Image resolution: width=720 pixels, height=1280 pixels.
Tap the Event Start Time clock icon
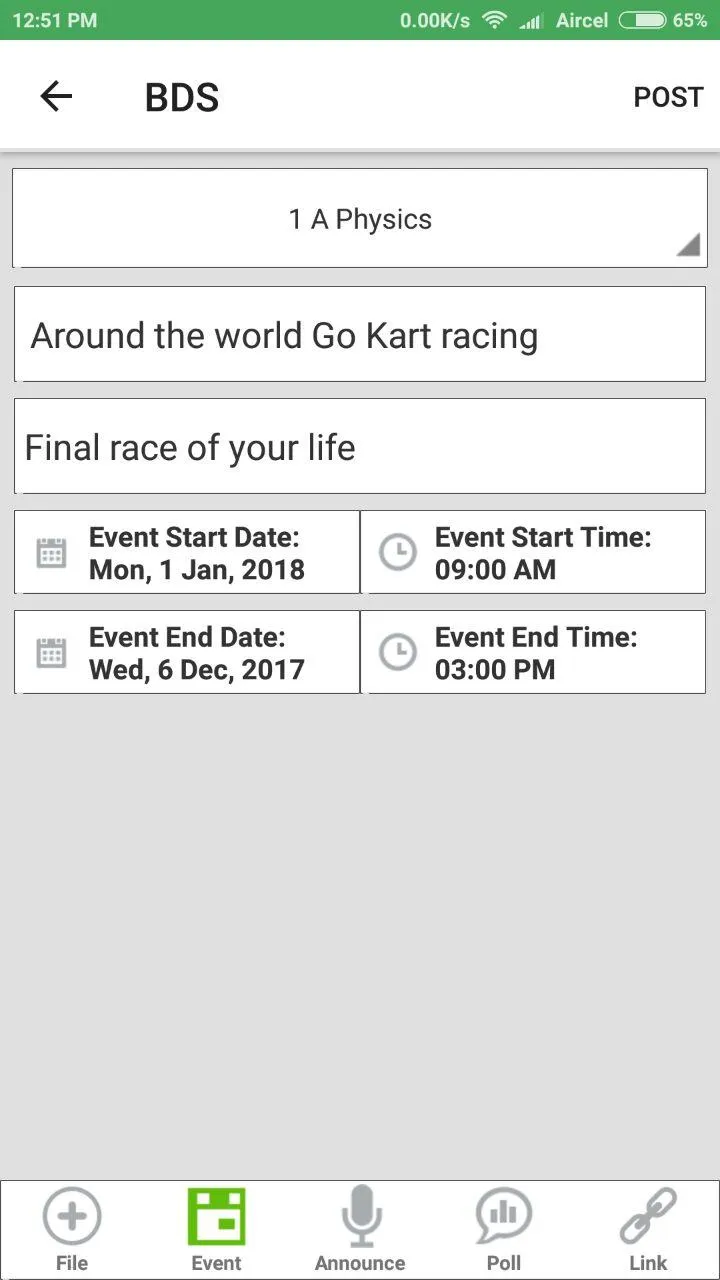398,553
